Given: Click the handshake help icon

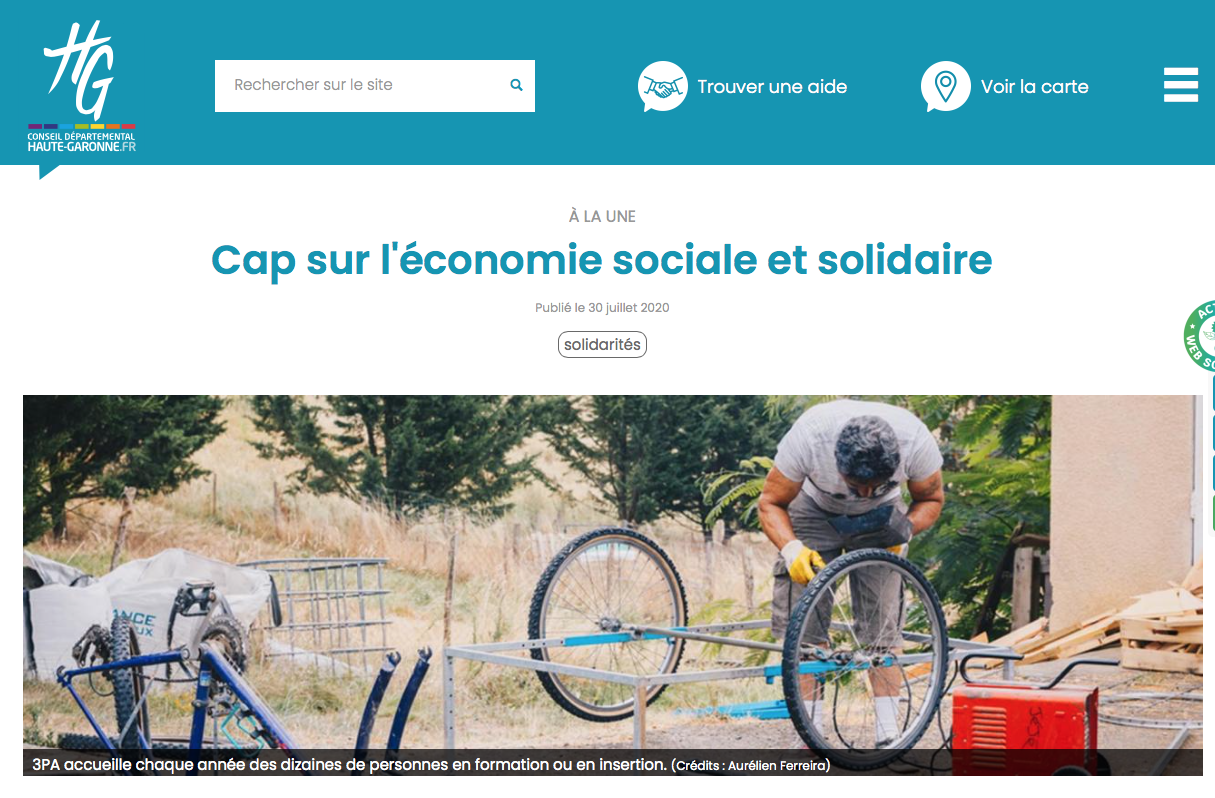Looking at the screenshot, I should click(x=662, y=86).
